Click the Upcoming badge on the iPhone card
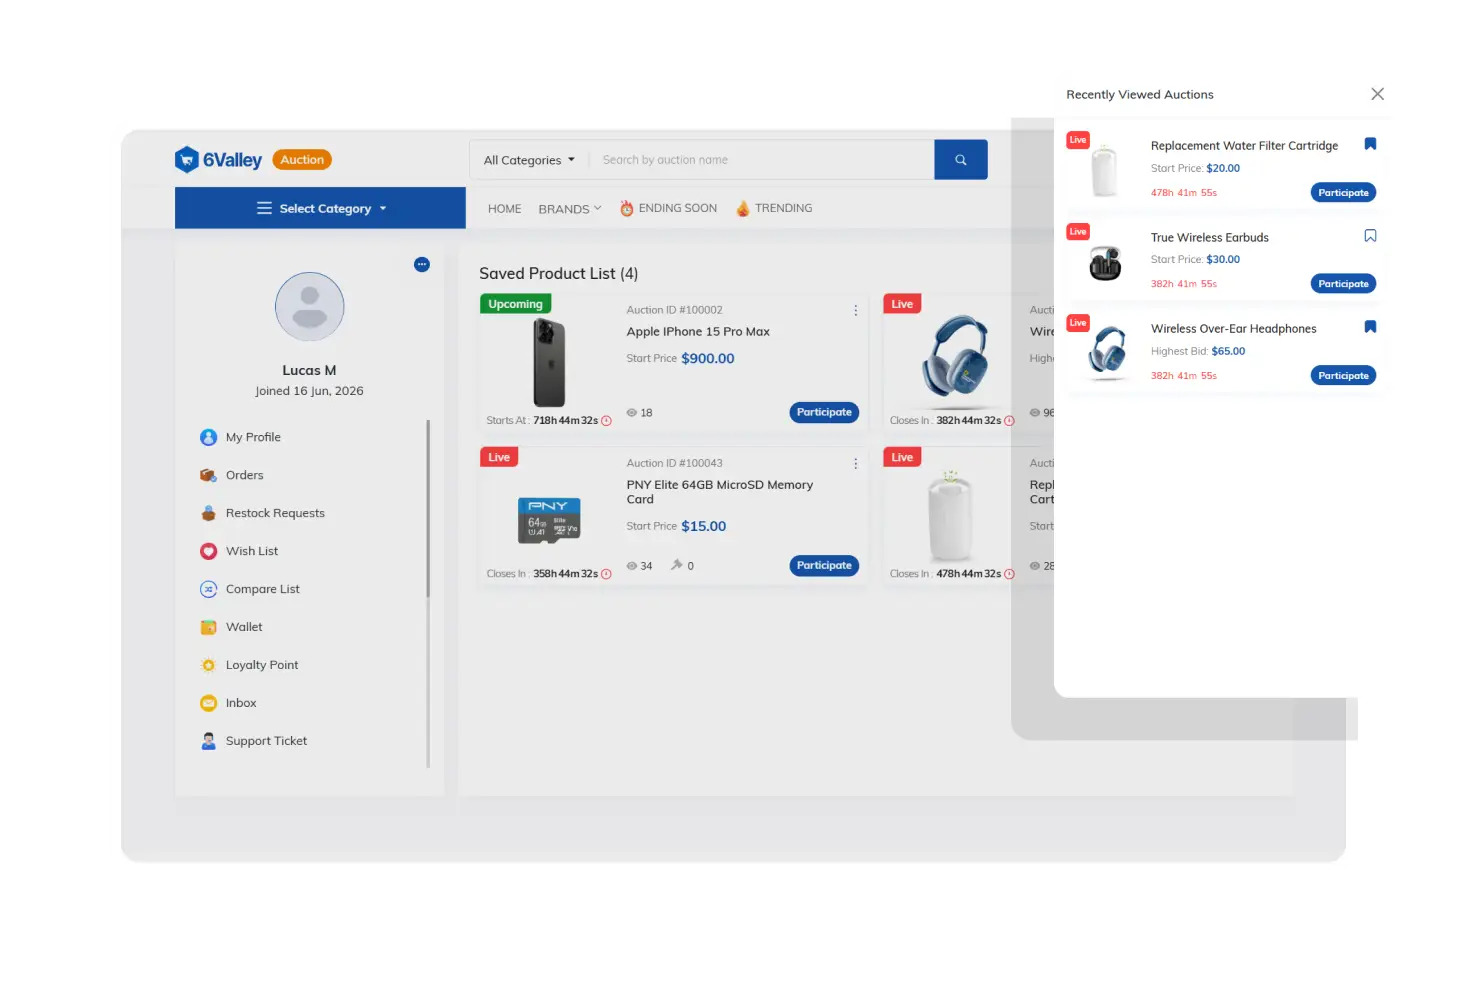This screenshot has height=992, width=1467. [x=516, y=304]
